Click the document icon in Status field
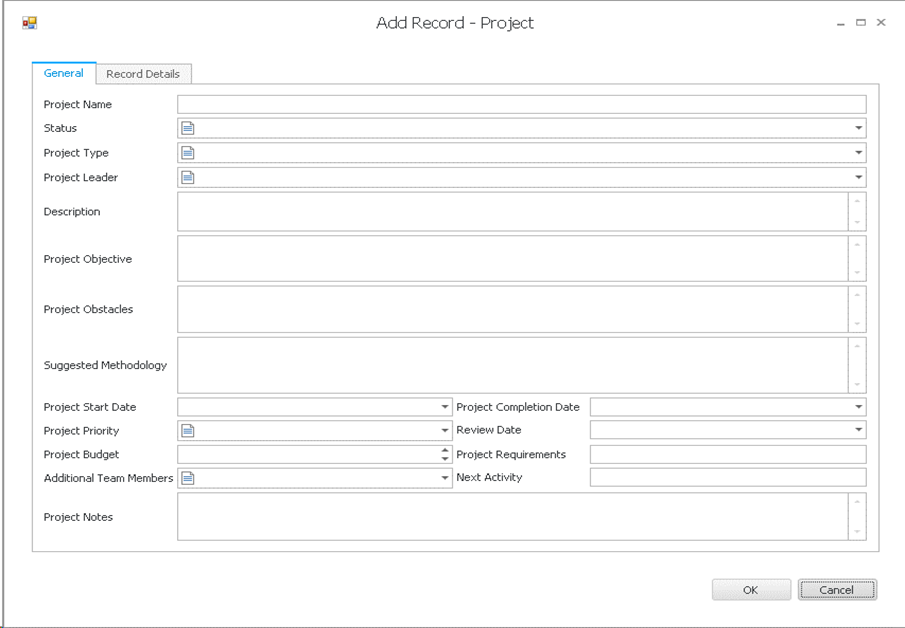Image resolution: width=905 pixels, height=628 pixels. [188, 128]
